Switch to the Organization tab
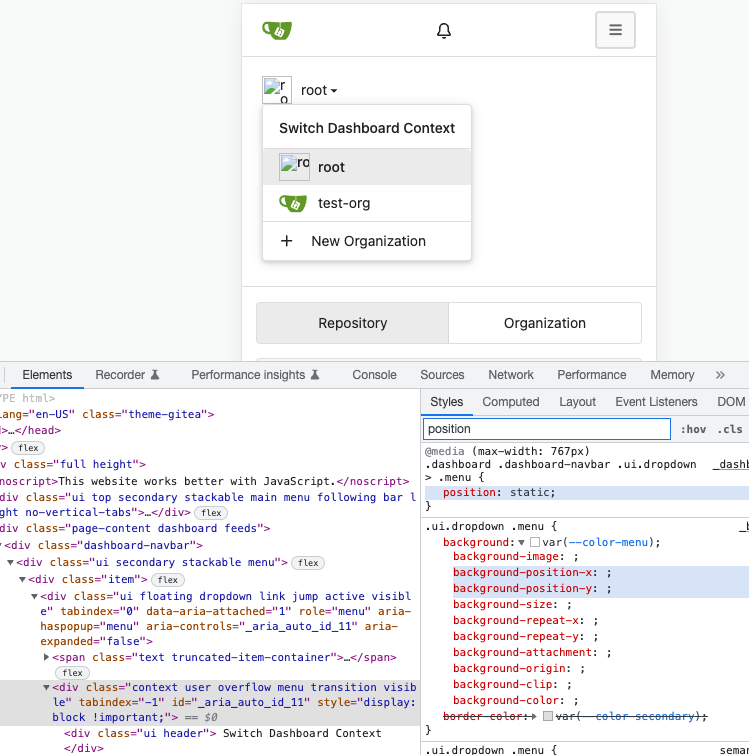The height and width of the screenshot is (755, 749). 545,323
